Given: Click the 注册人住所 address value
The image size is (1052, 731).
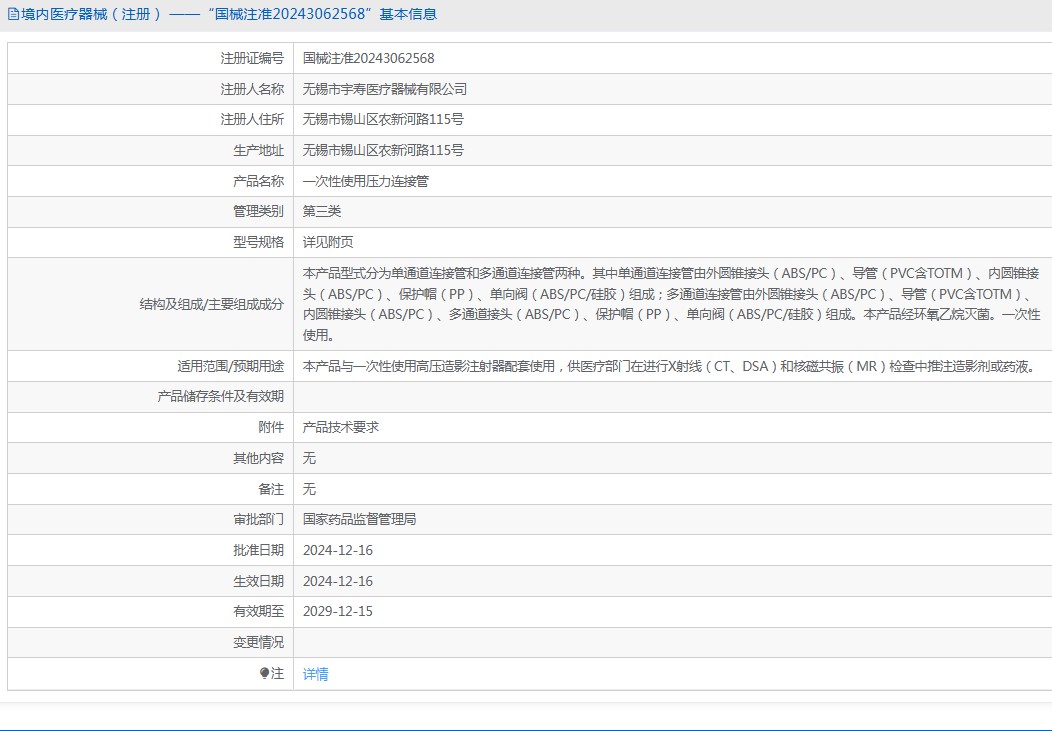Looking at the screenshot, I should point(383,120).
